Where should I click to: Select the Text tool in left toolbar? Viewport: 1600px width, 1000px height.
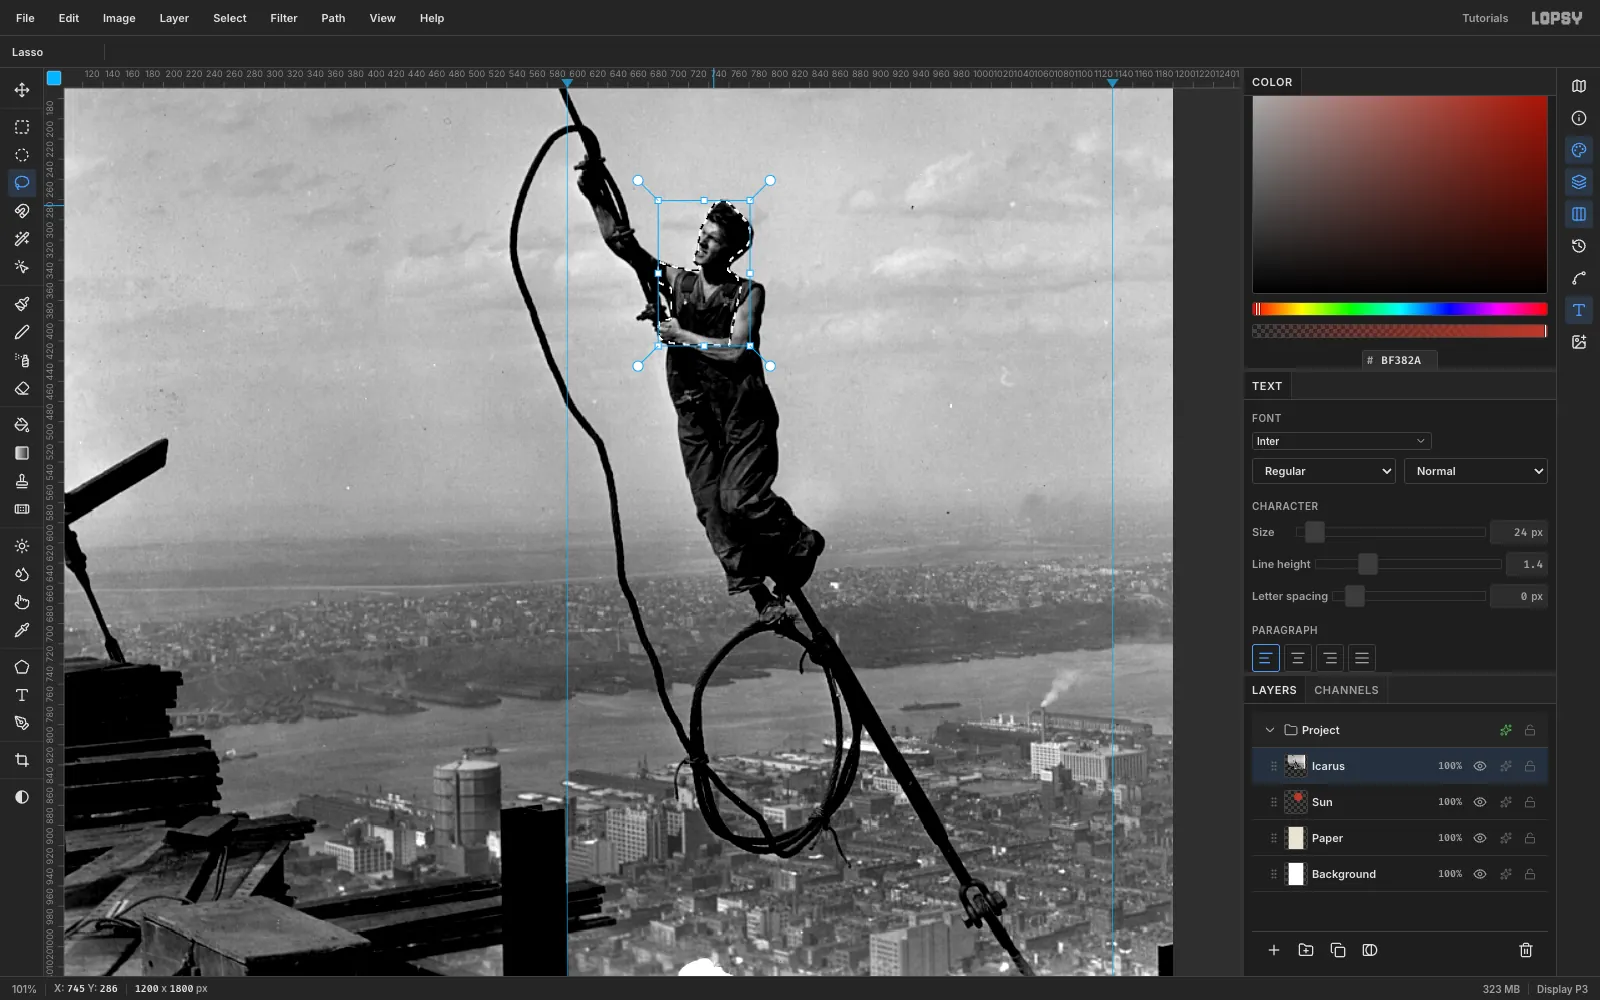pos(22,695)
